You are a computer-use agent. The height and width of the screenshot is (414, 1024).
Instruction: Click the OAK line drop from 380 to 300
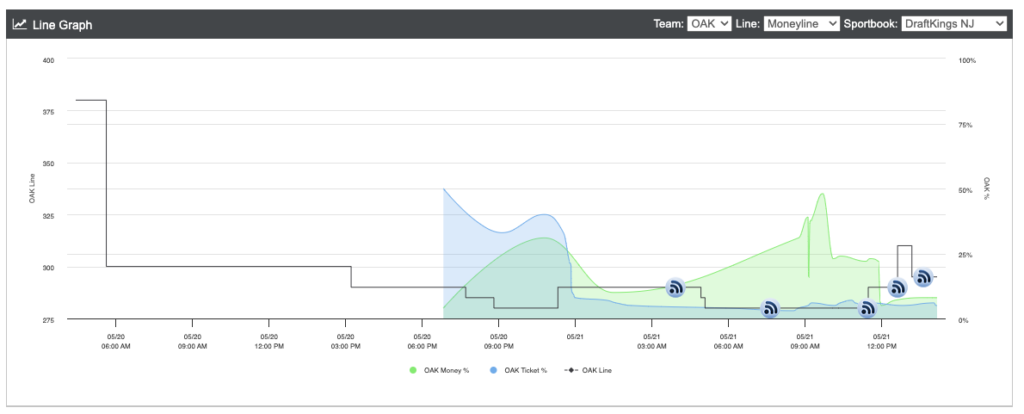106,183
